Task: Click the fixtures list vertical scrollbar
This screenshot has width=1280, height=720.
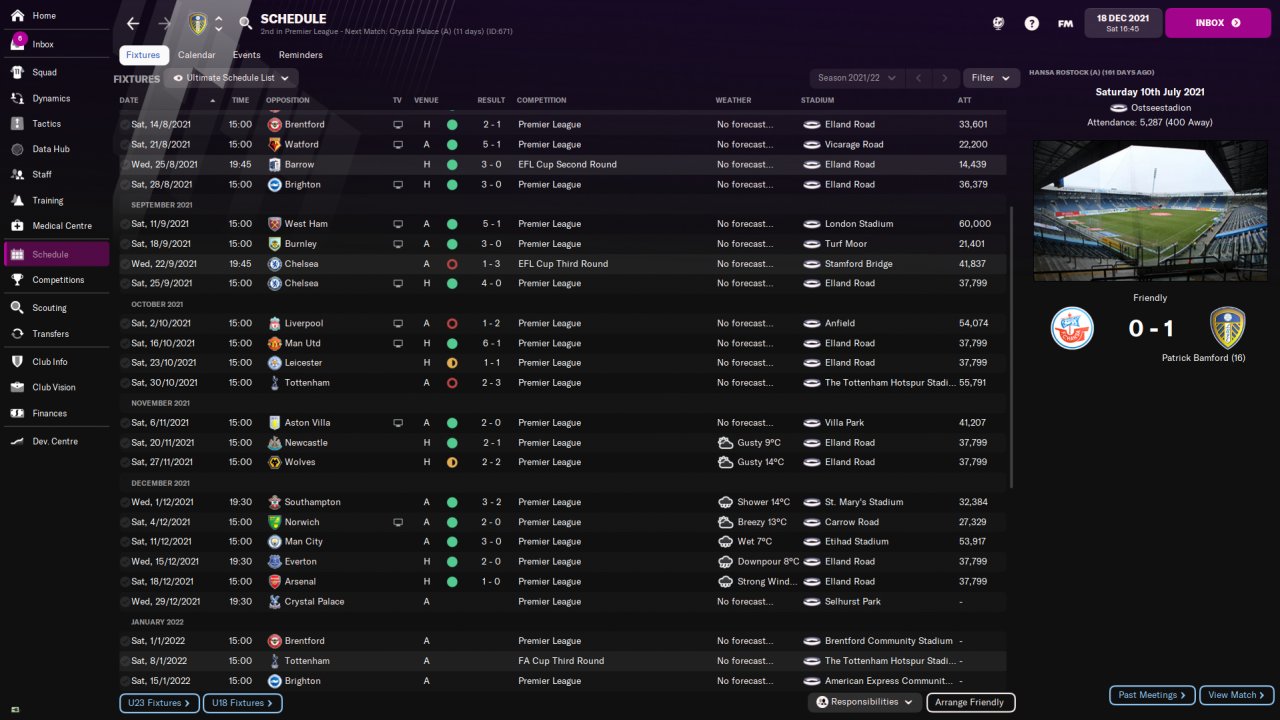Action: pyautogui.click(x=1011, y=348)
